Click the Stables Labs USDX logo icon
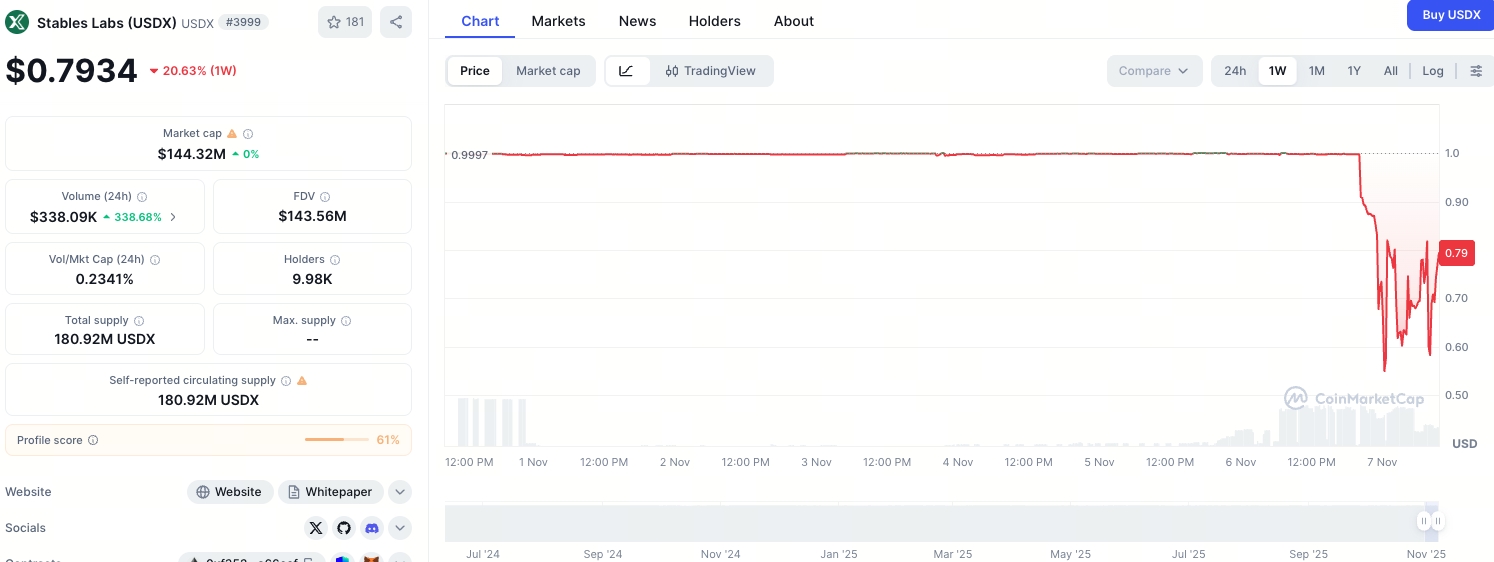Screen dimensions: 1494x562 tap(17, 22)
